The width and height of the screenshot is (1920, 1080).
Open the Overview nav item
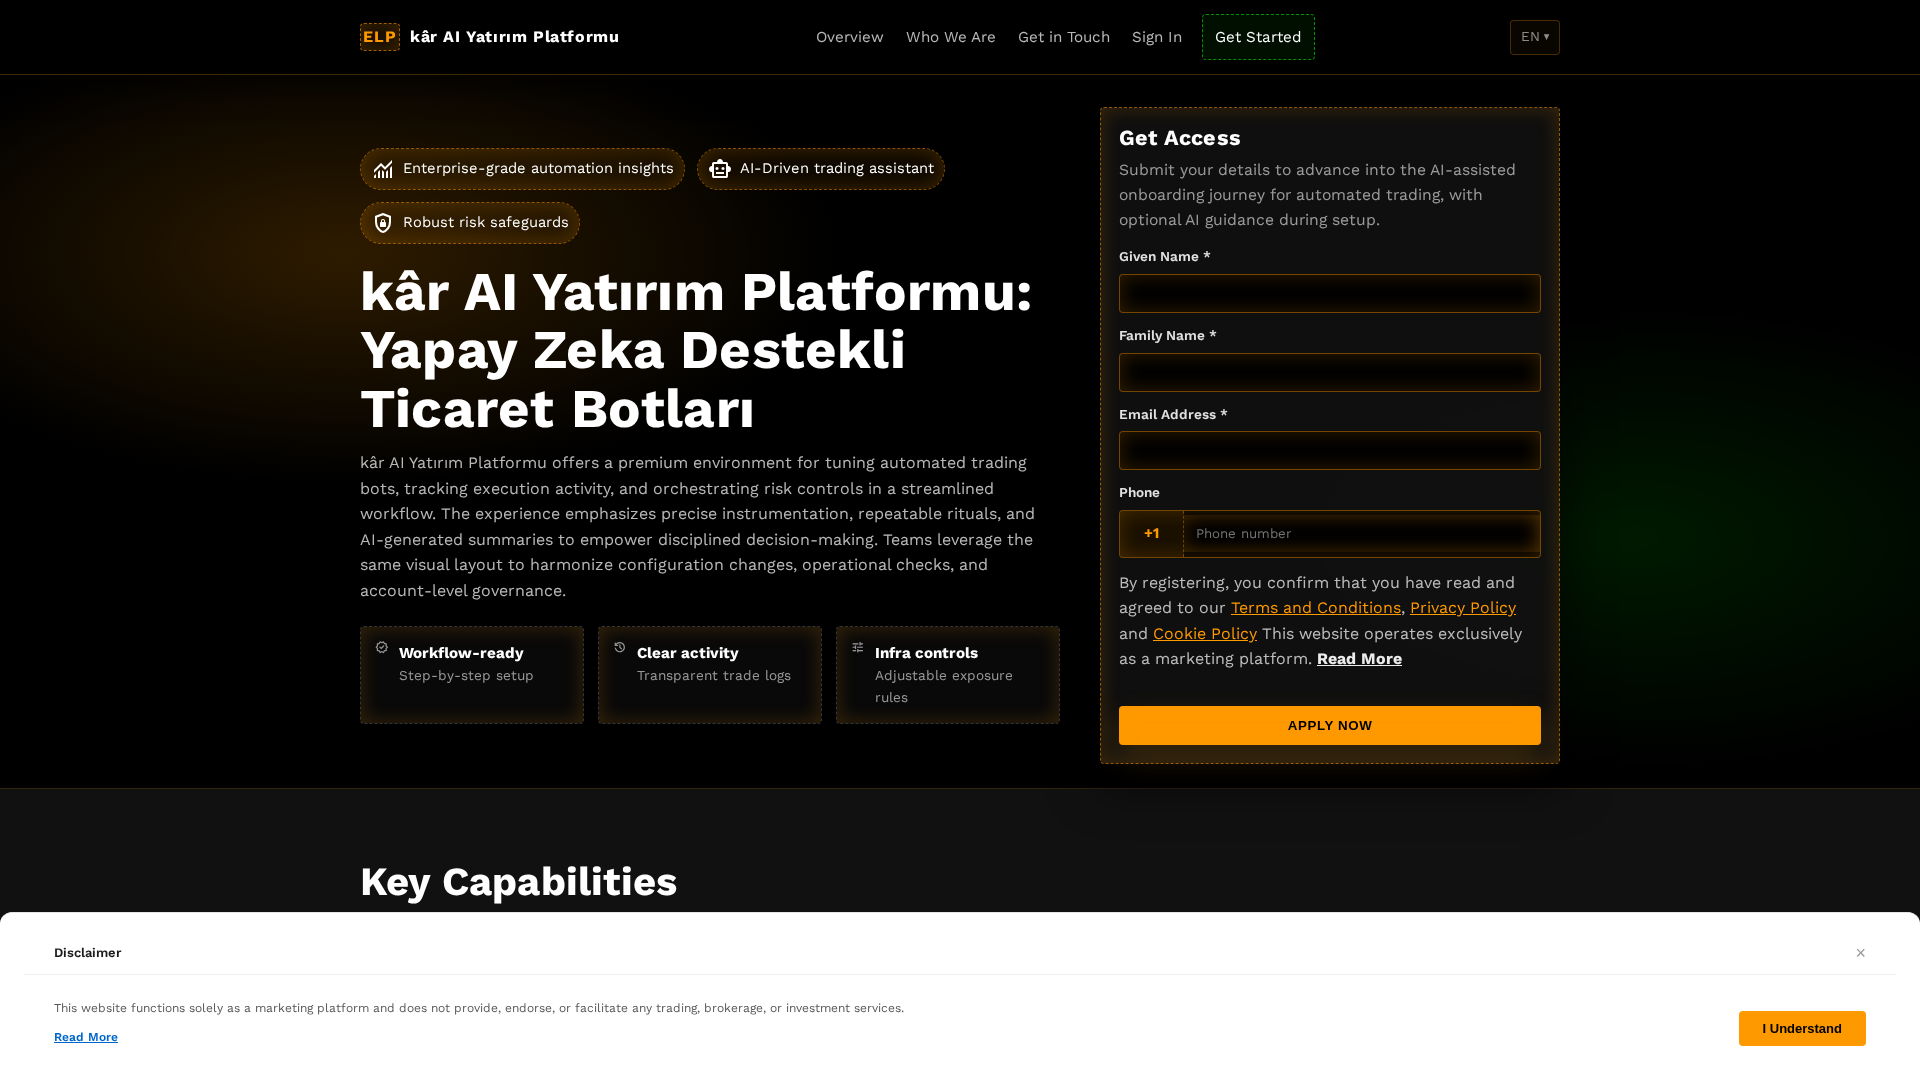[850, 37]
